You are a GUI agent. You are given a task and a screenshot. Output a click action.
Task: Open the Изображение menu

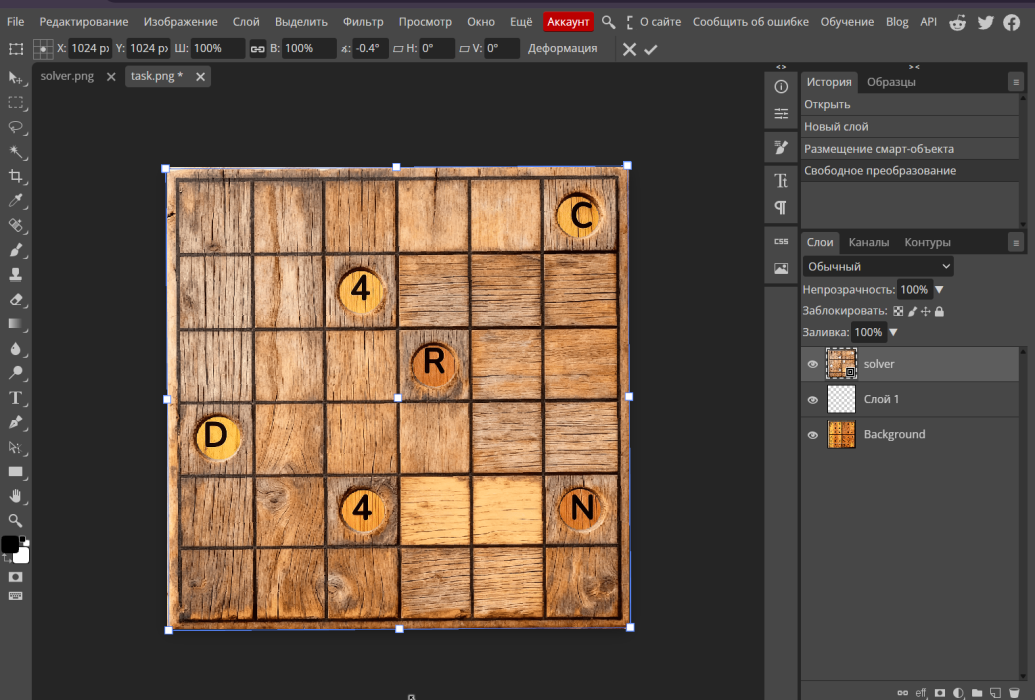pos(180,22)
